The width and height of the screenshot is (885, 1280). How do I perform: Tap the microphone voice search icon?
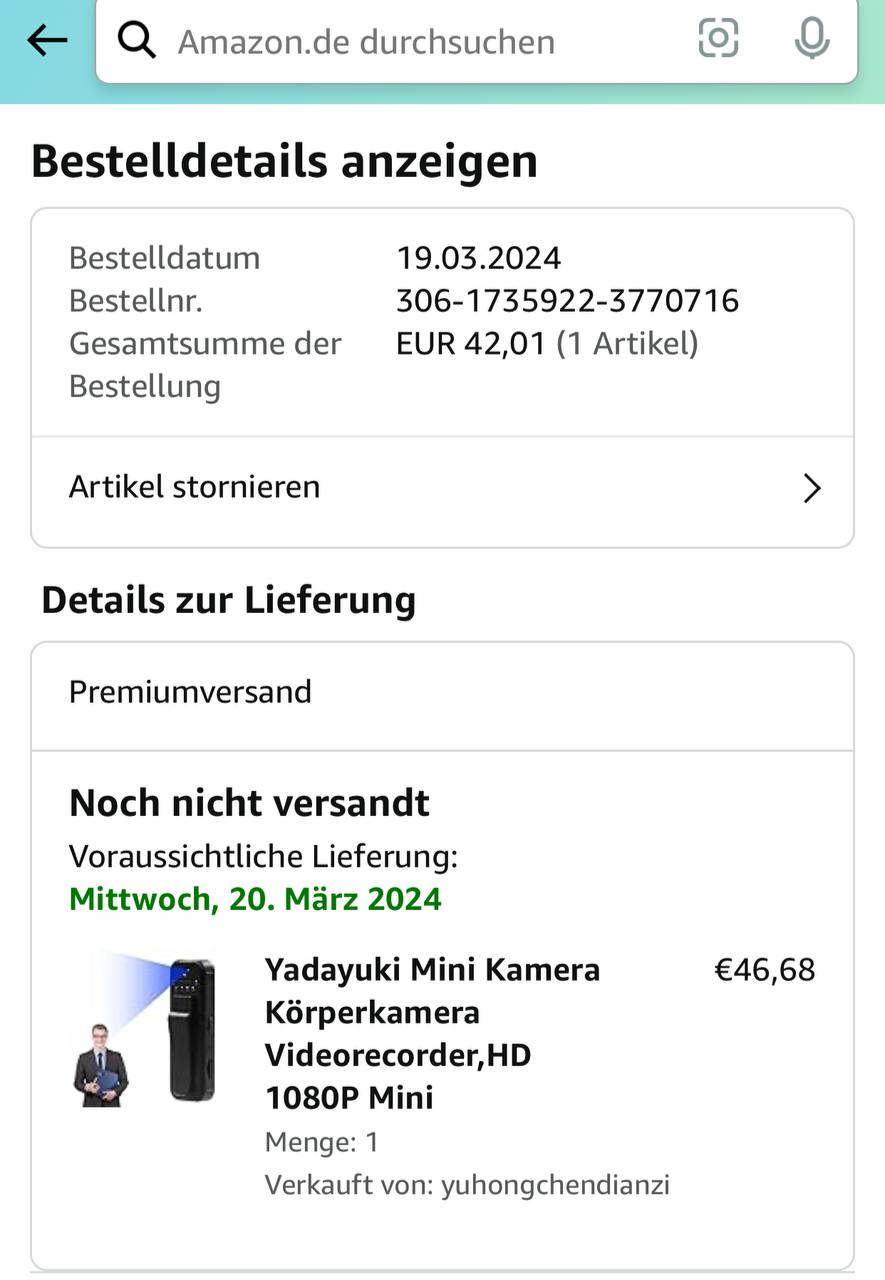click(811, 39)
